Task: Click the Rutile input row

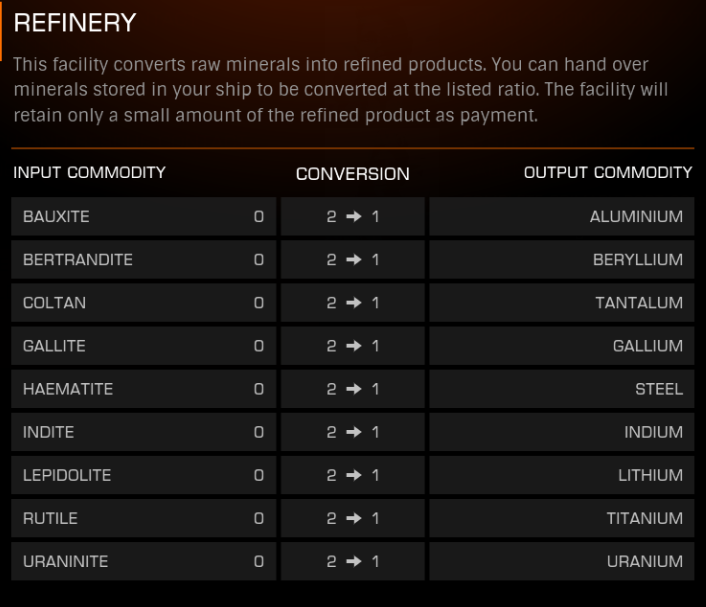Action: point(144,518)
